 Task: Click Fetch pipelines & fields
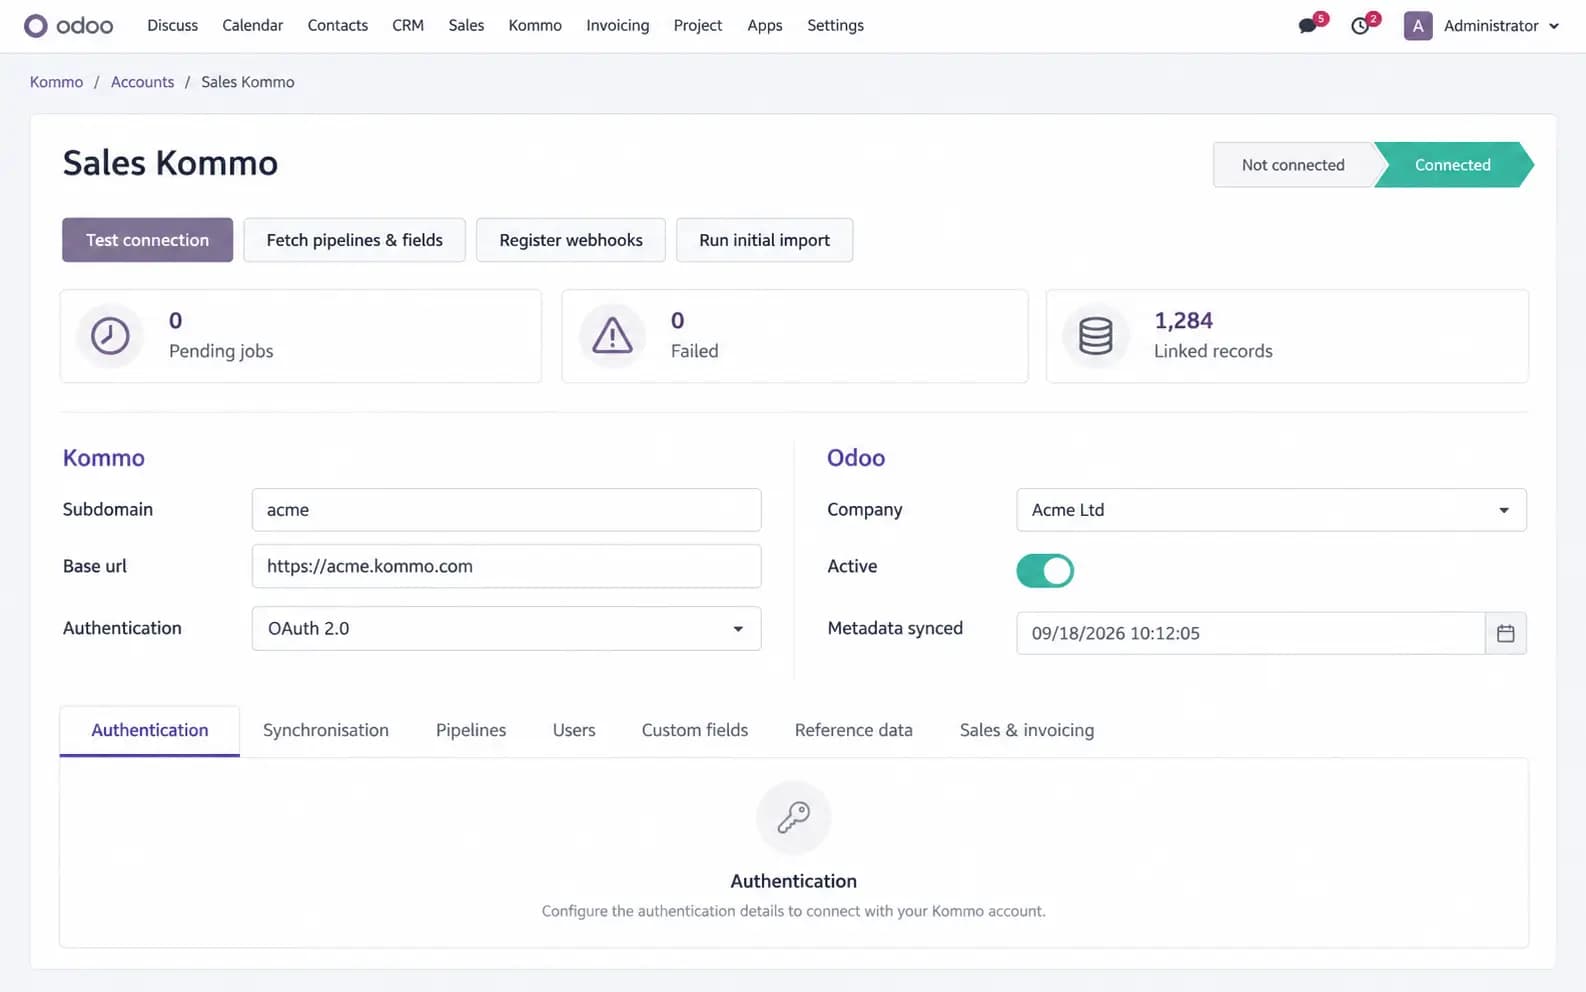click(x=354, y=240)
